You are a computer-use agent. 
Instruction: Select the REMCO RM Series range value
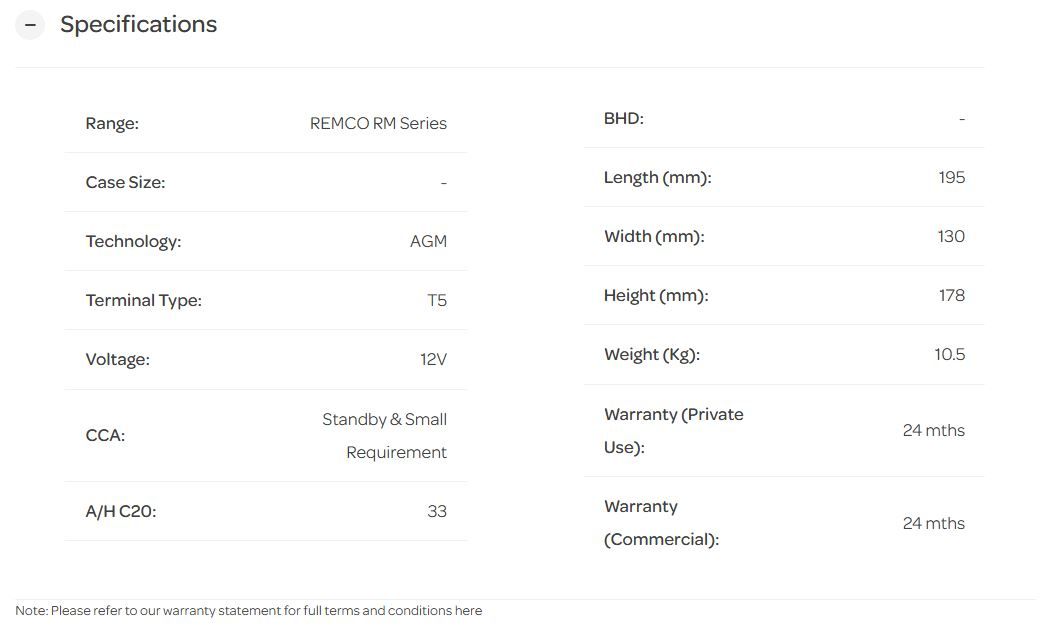click(x=378, y=124)
